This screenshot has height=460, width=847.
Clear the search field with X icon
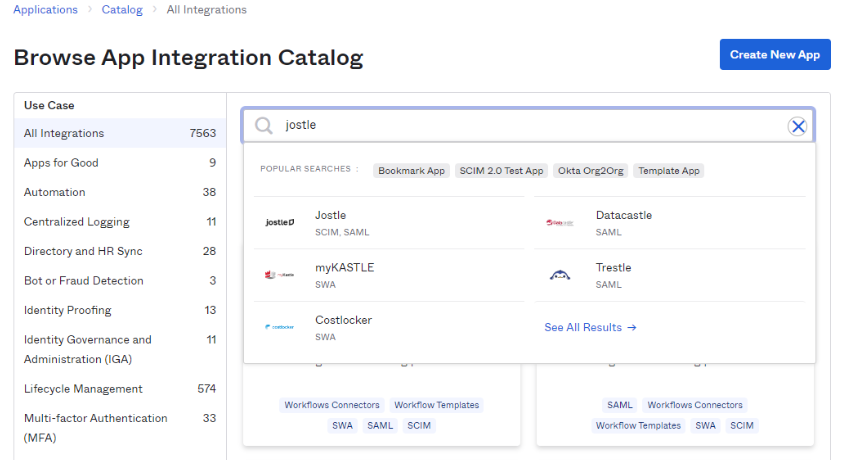(797, 126)
